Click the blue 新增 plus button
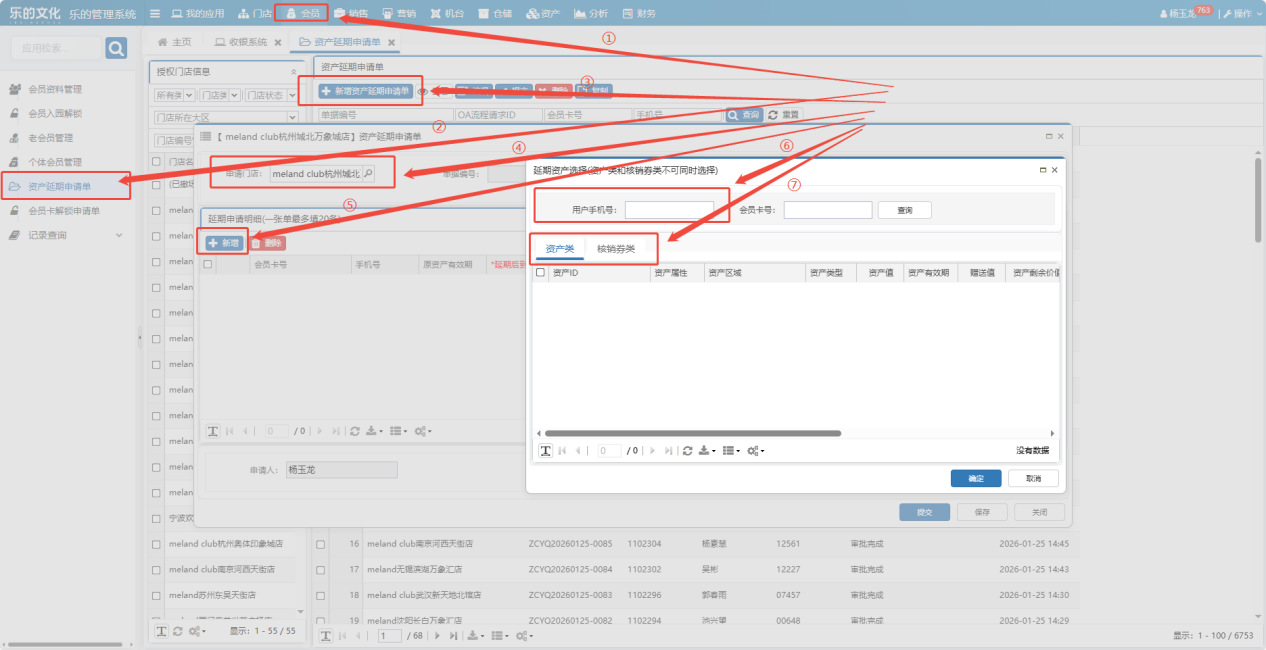 pos(225,243)
